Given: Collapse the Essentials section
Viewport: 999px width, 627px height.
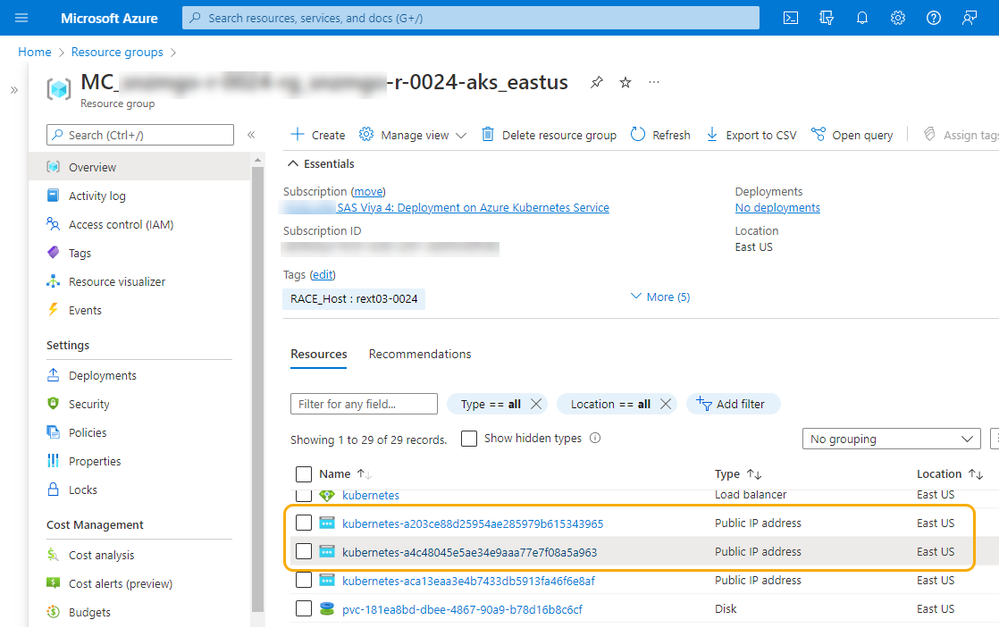Looking at the screenshot, I should (x=293, y=164).
